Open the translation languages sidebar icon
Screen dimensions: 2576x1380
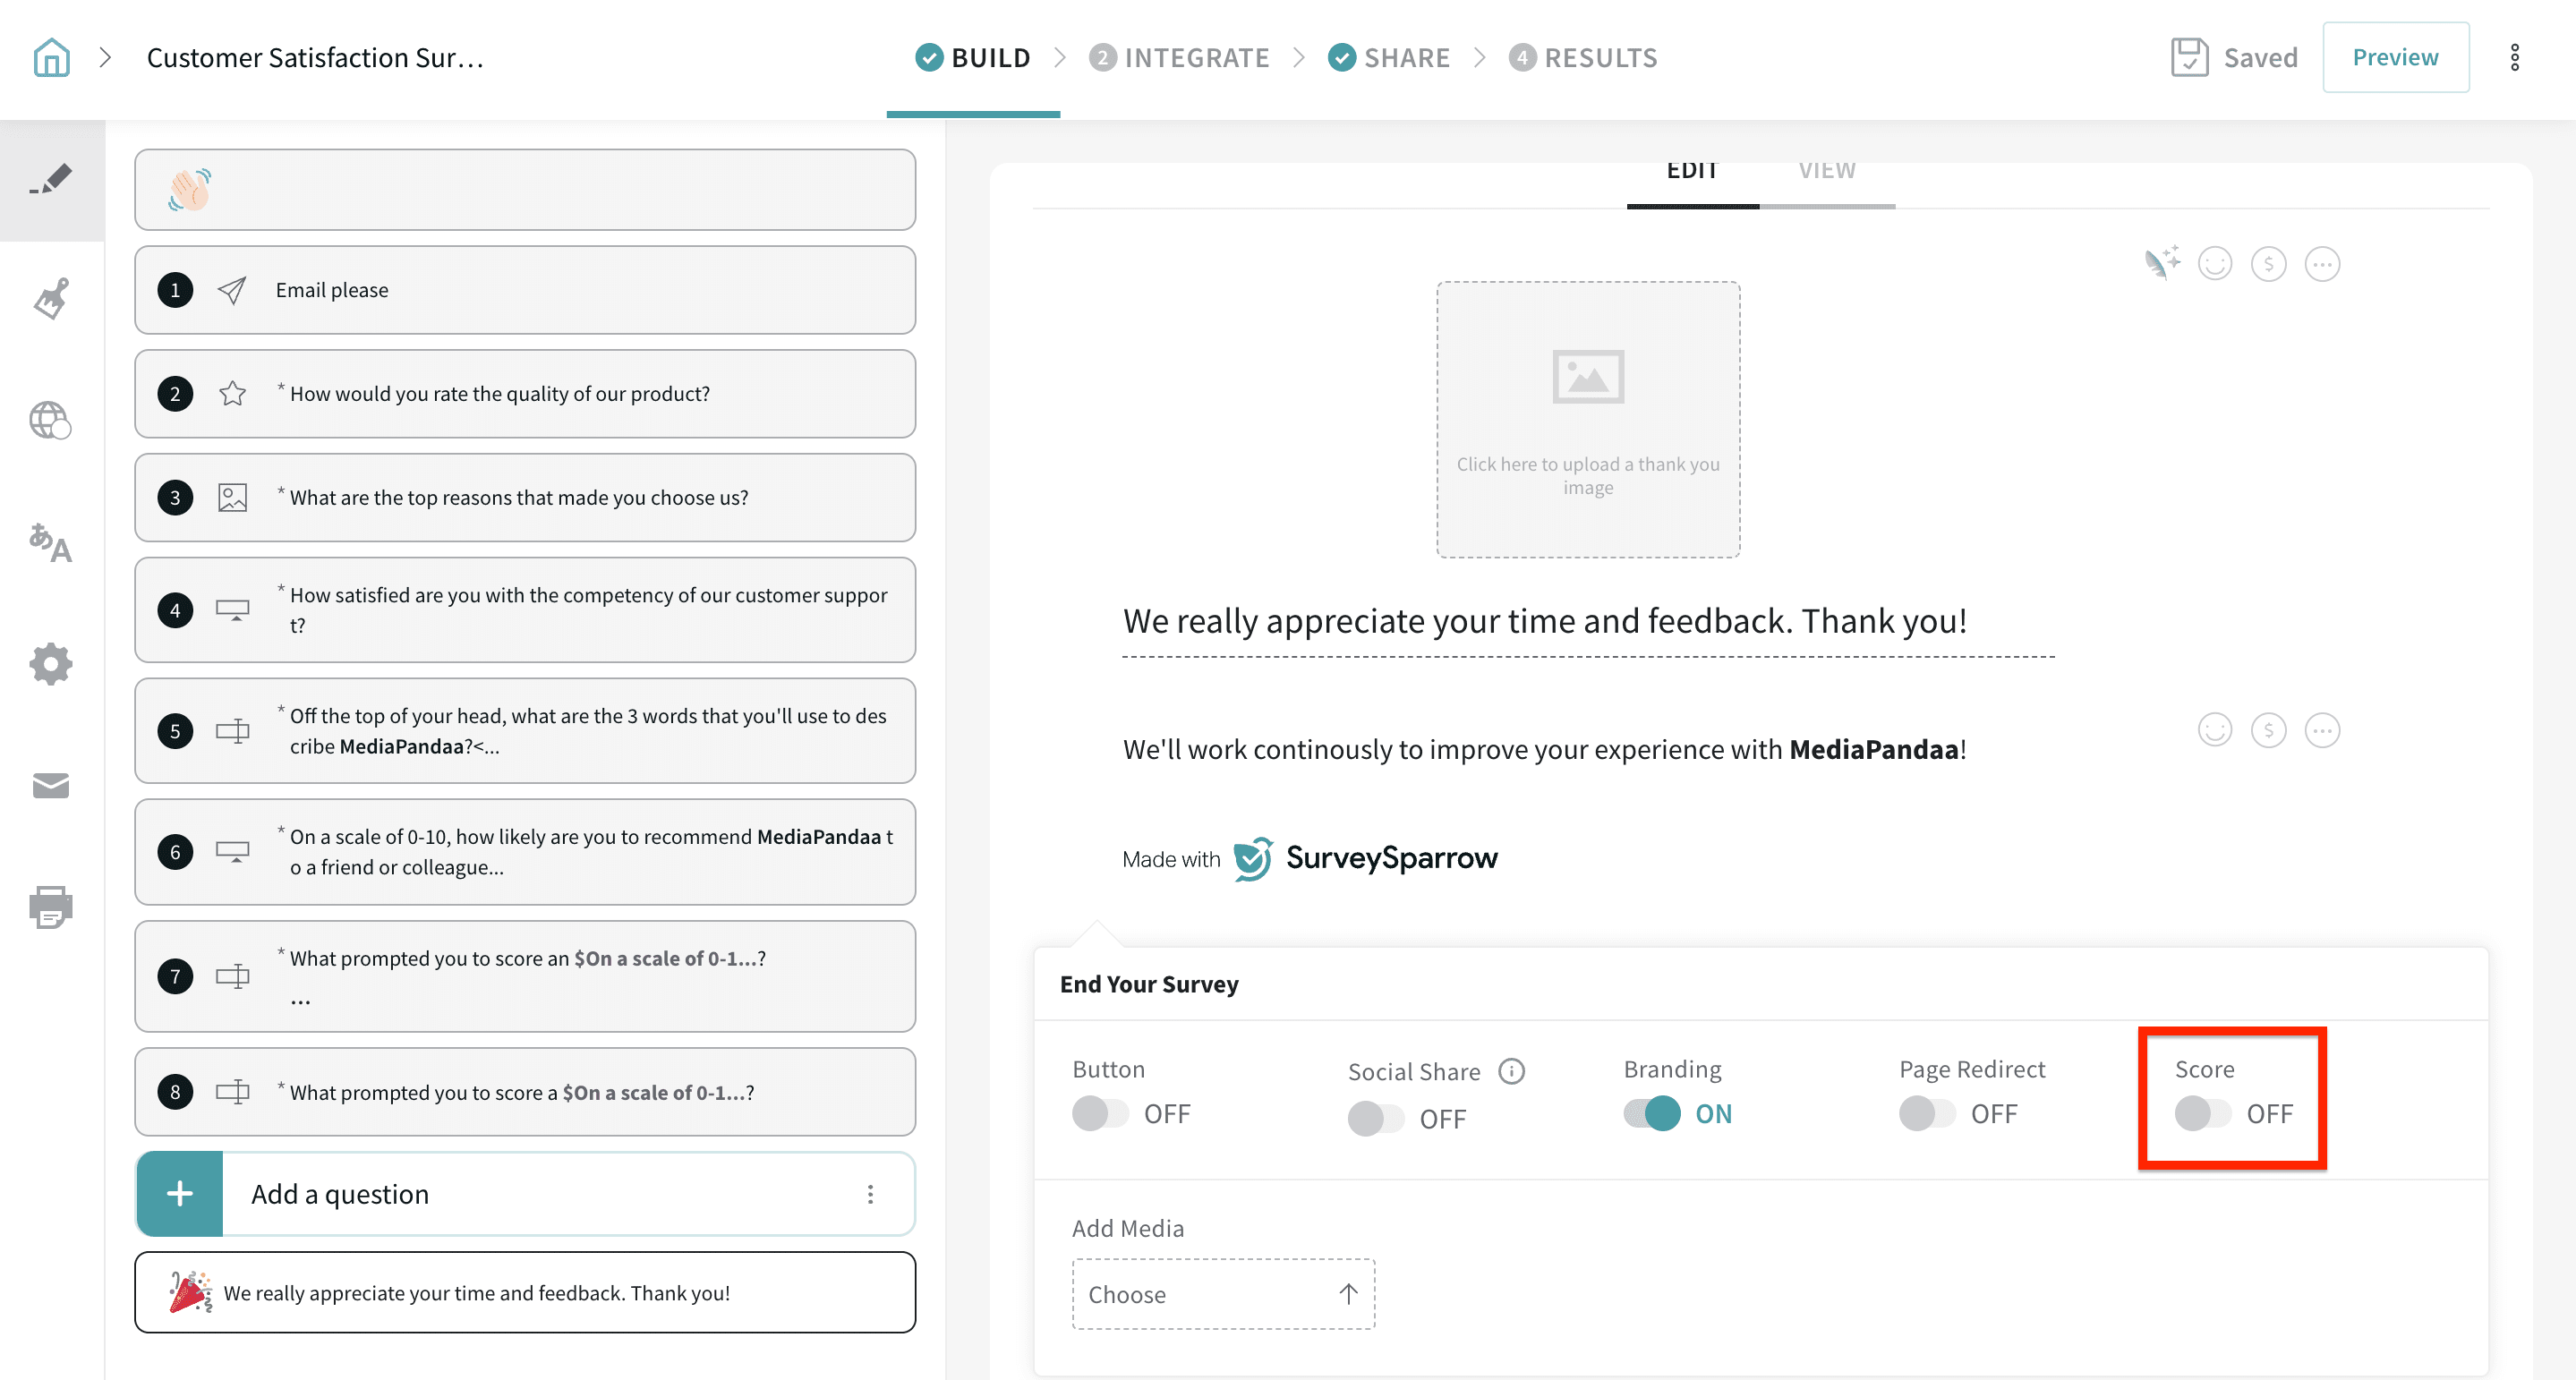[x=51, y=543]
